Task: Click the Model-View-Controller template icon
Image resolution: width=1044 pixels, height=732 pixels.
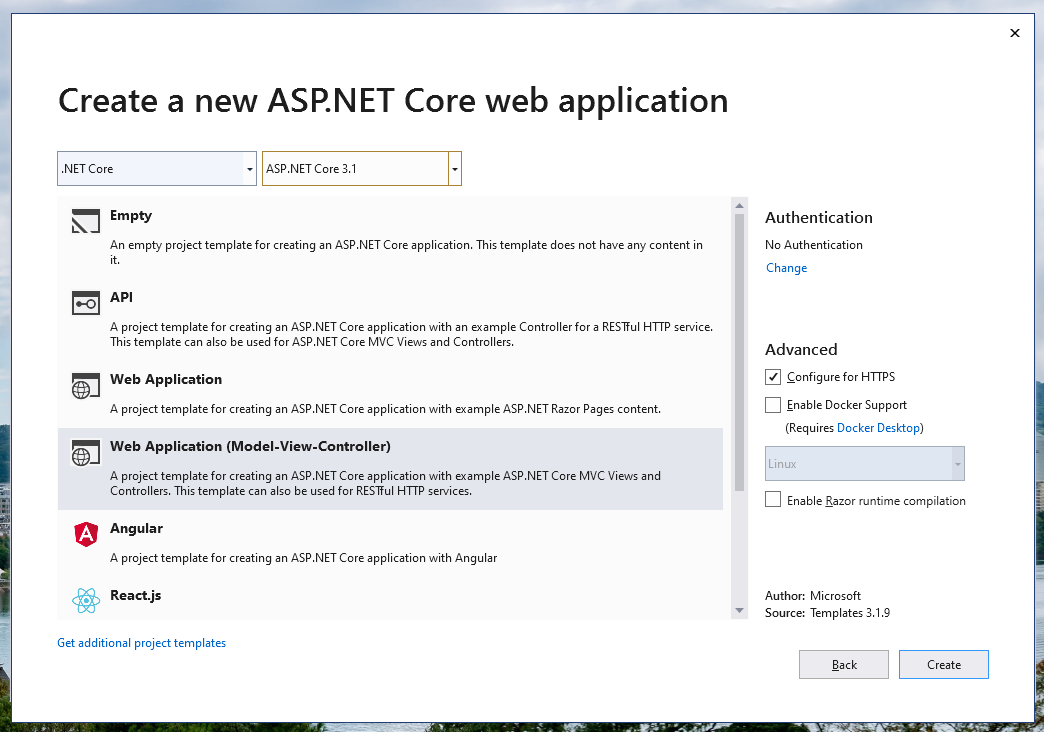Action: coord(86,452)
